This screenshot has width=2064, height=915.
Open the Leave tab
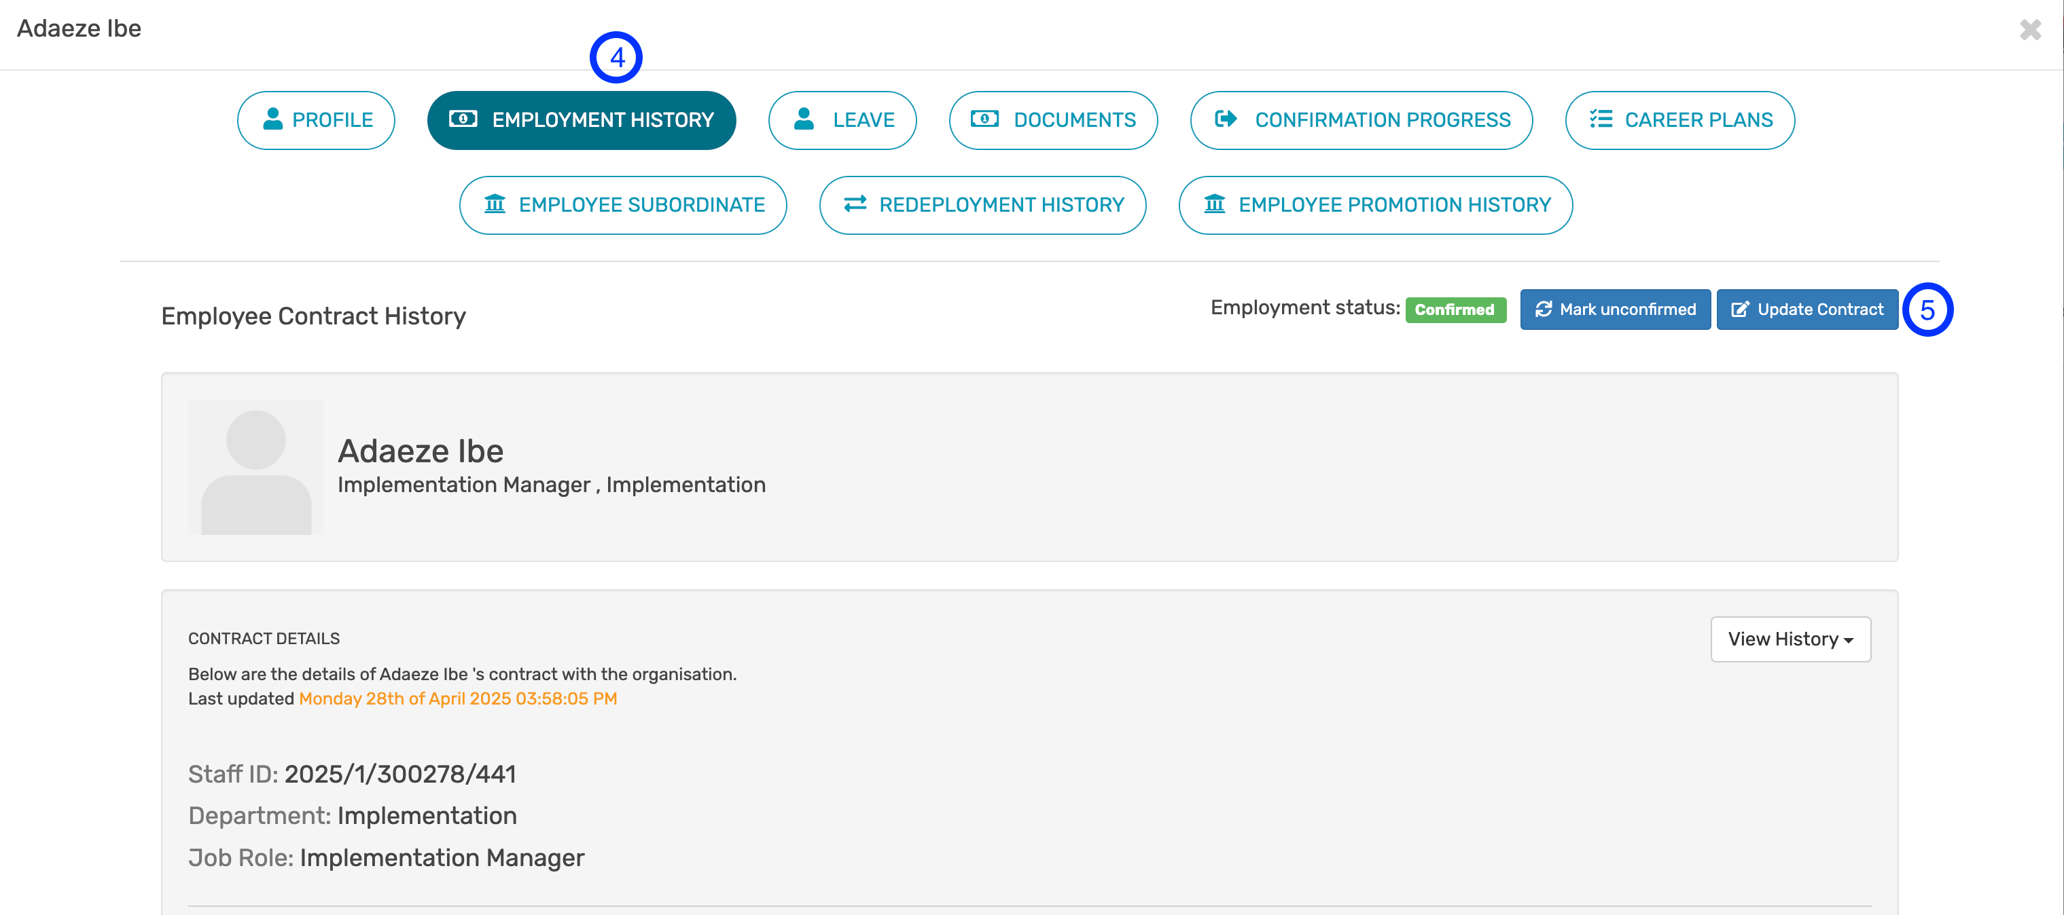pos(842,120)
